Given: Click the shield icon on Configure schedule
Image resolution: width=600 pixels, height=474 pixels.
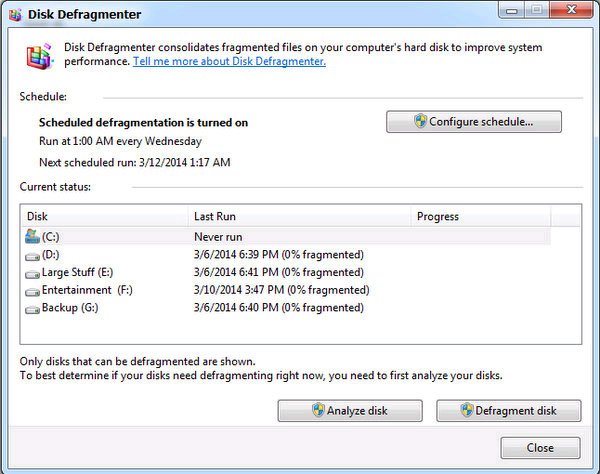Looking at the screenshot, I should (x=420, y=121).
